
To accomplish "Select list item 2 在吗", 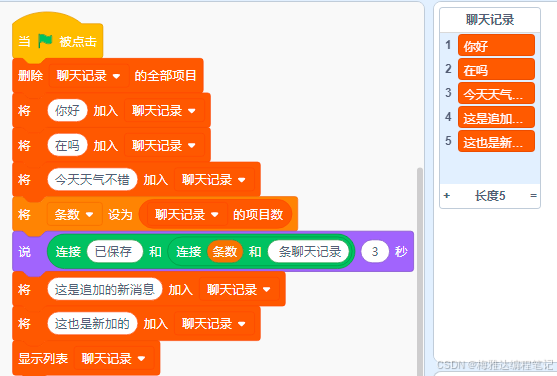I will click(496, 69).
